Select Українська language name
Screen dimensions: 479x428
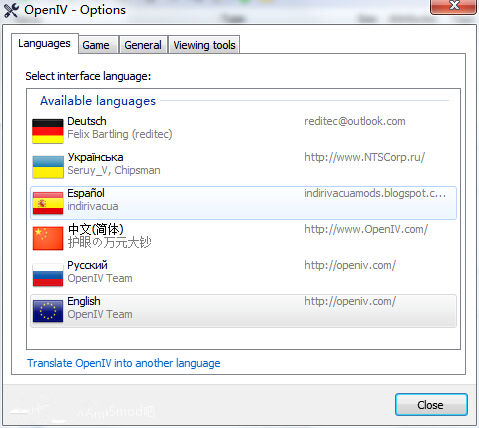(x=95, y=157)
